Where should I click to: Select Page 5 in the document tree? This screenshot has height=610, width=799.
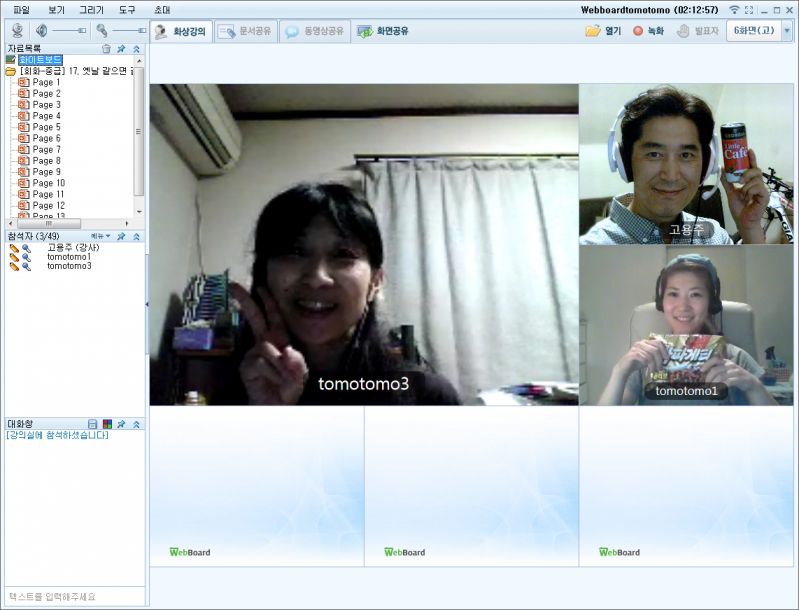pos(46,127)
